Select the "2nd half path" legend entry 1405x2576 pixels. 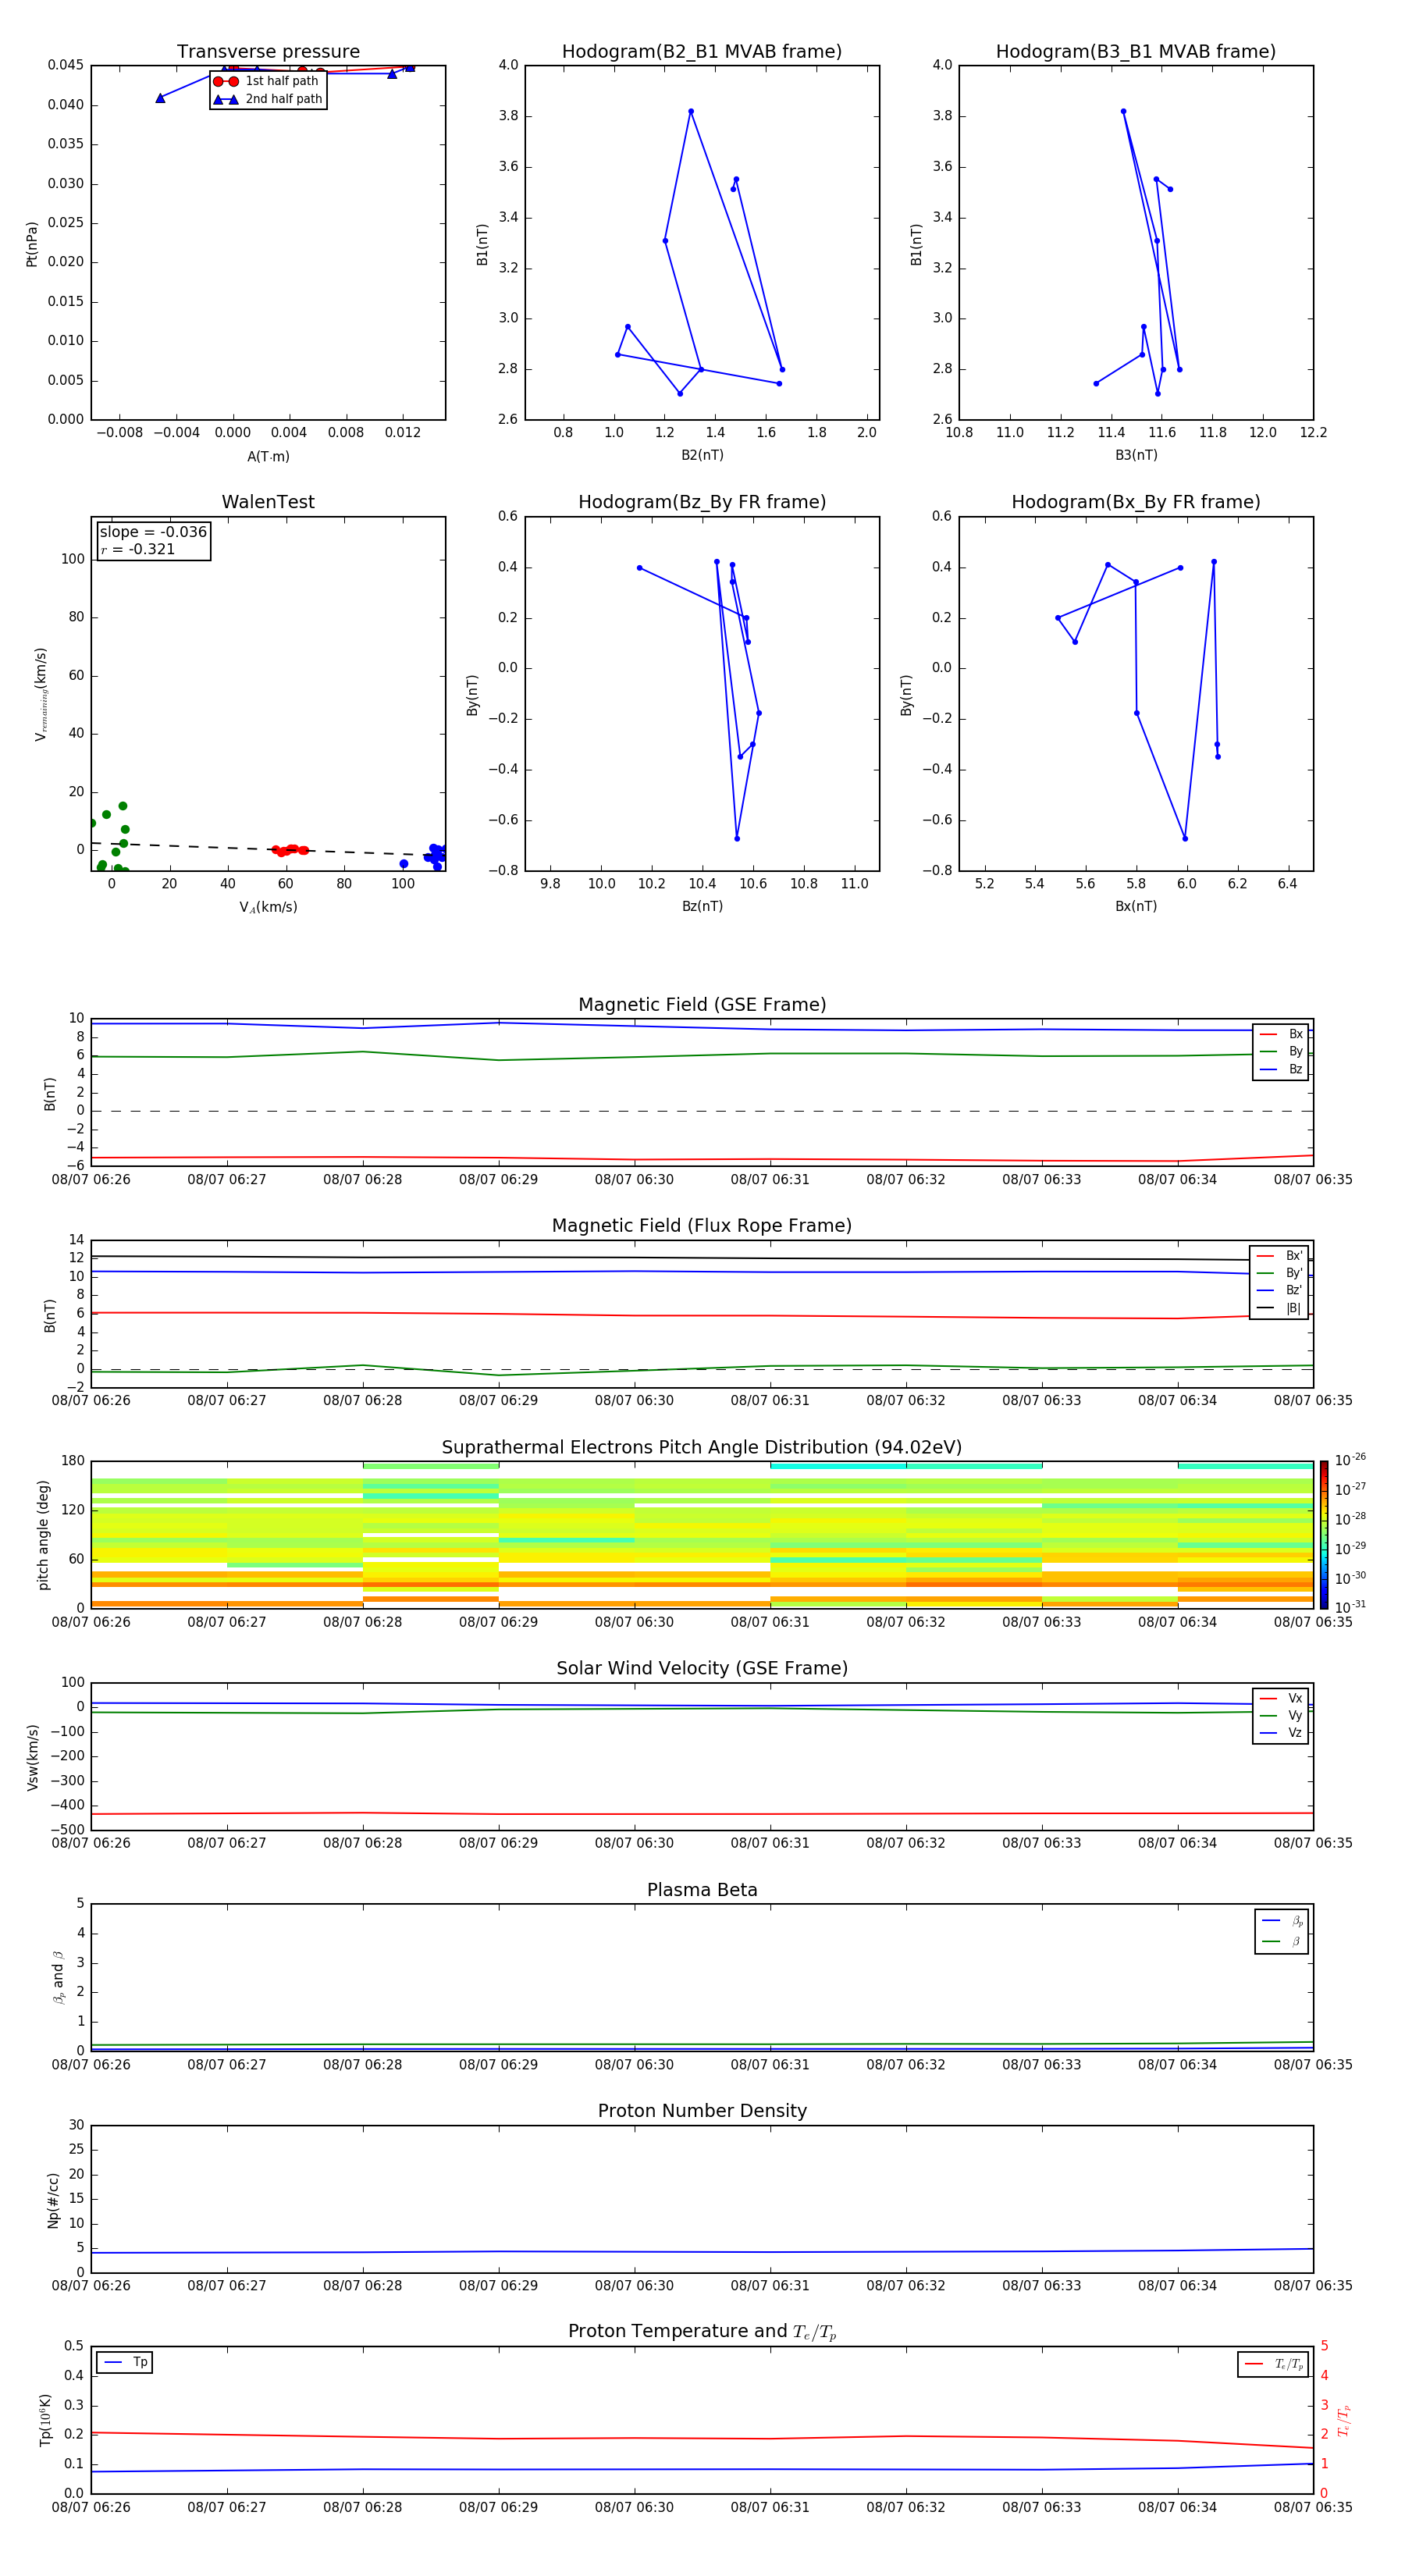point(267,99)
